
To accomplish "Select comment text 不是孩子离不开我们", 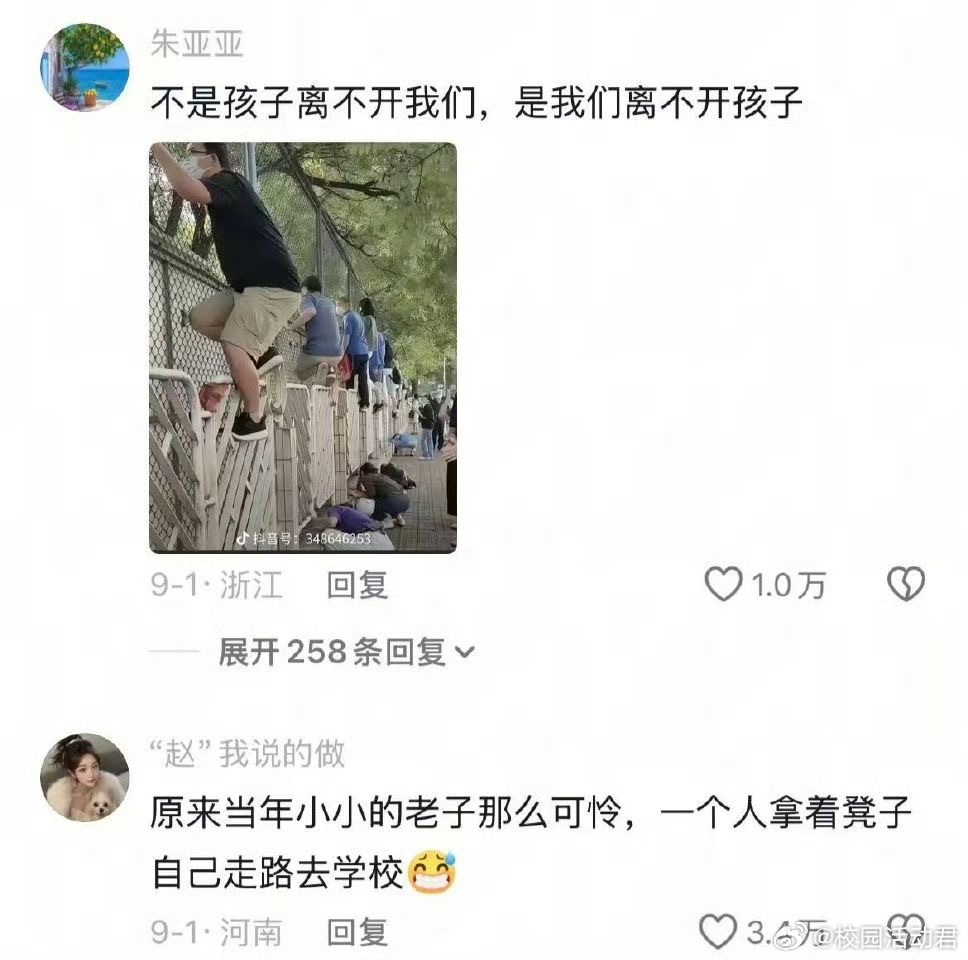I will [x=313, y=102].
